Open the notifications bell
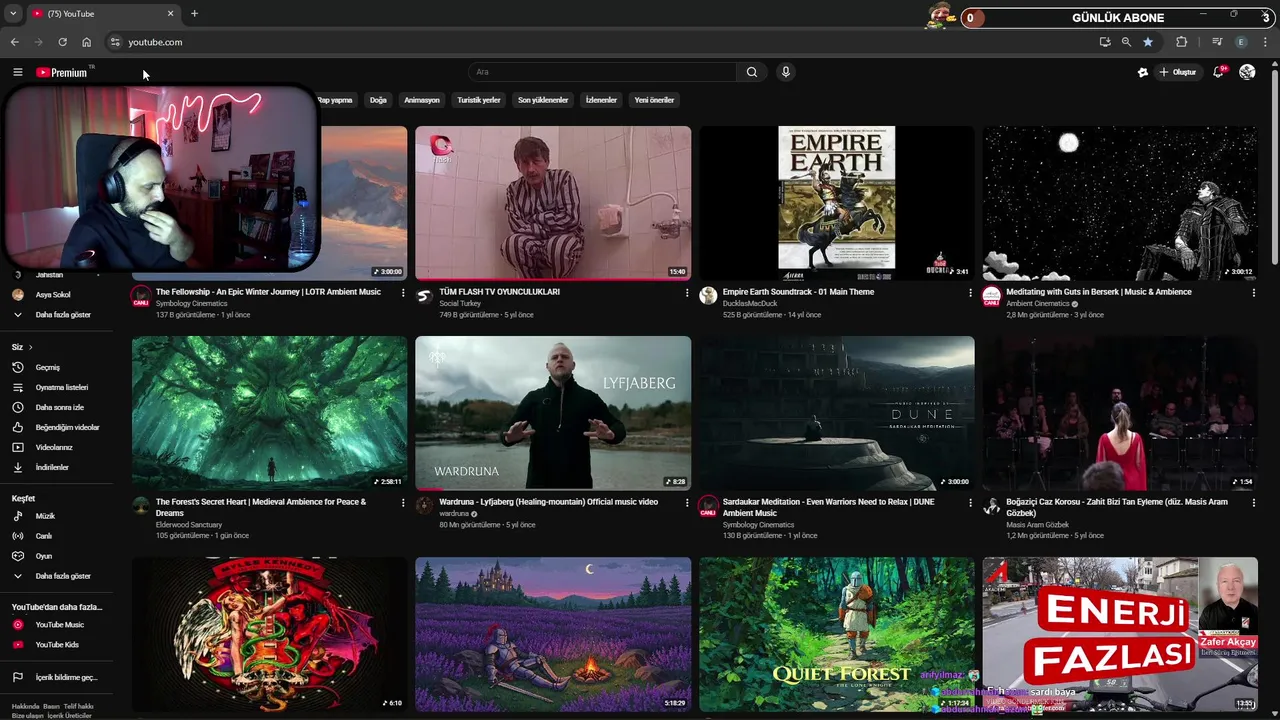Screen dimensions: 1280x720 [x=1218, y=72]
